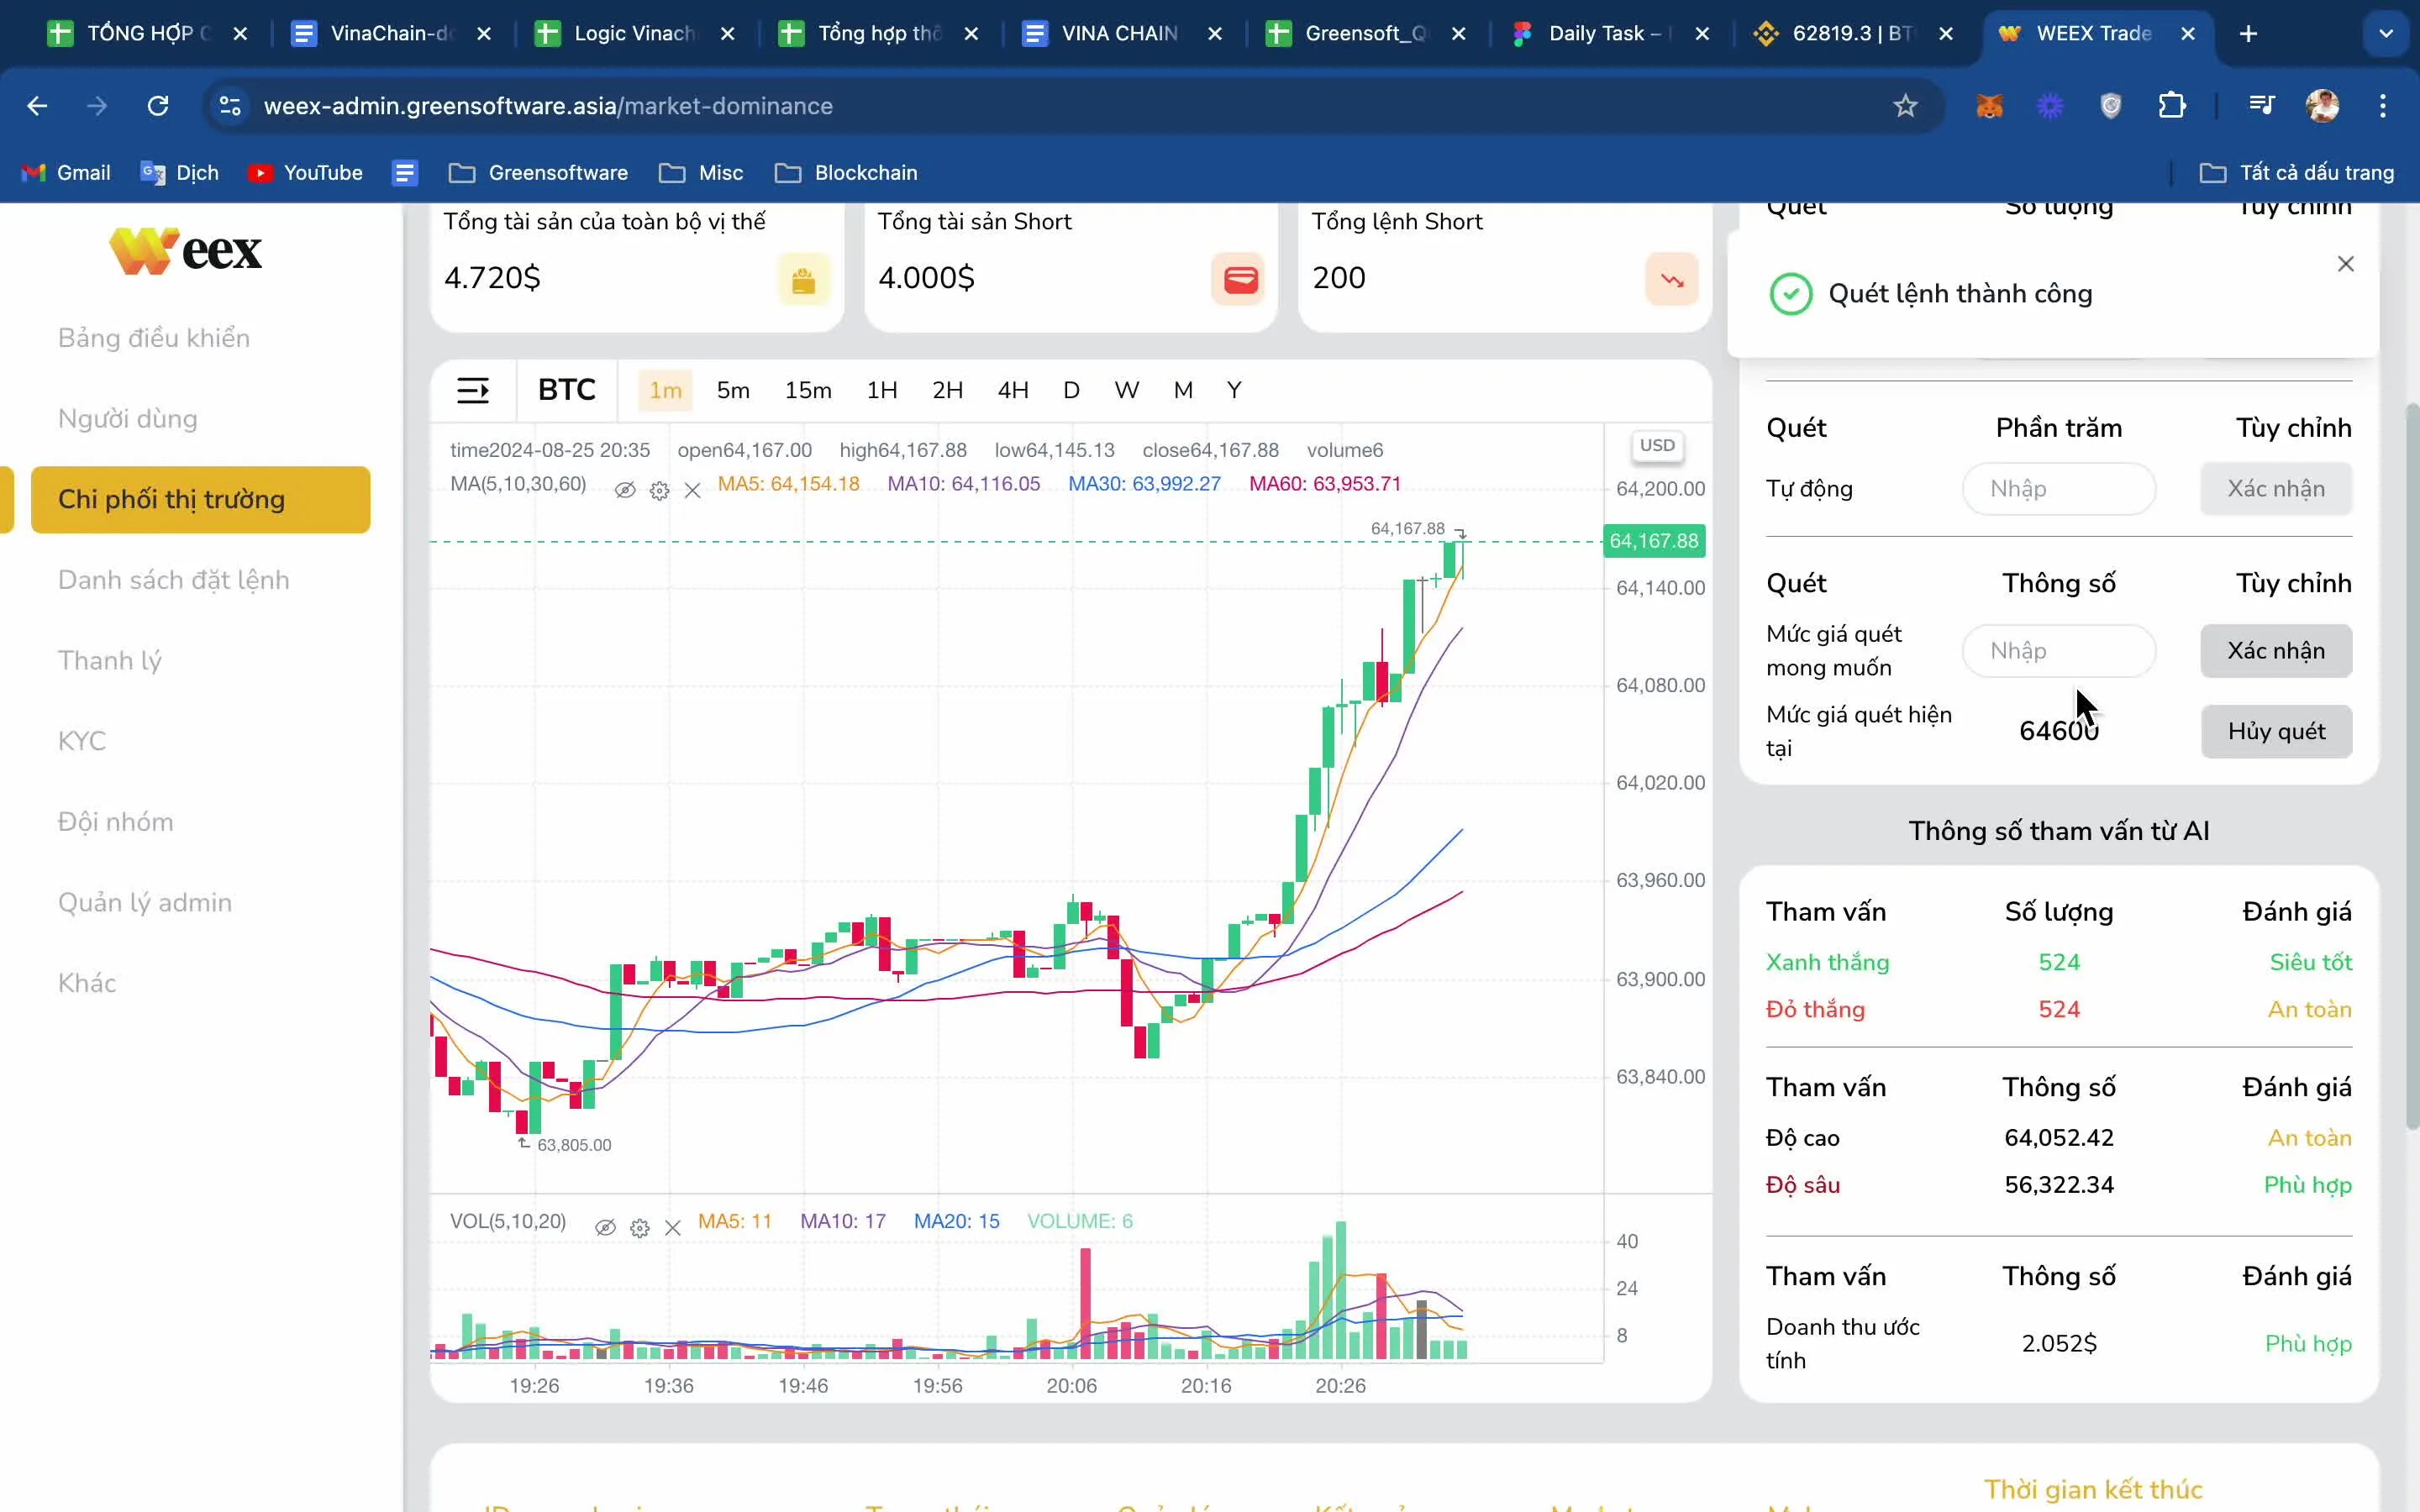Open Danh sách đặt lệnh sidebar menu
Image resolution: width=2420 pixels, height=1512 pixels.
tap(174, 580)
